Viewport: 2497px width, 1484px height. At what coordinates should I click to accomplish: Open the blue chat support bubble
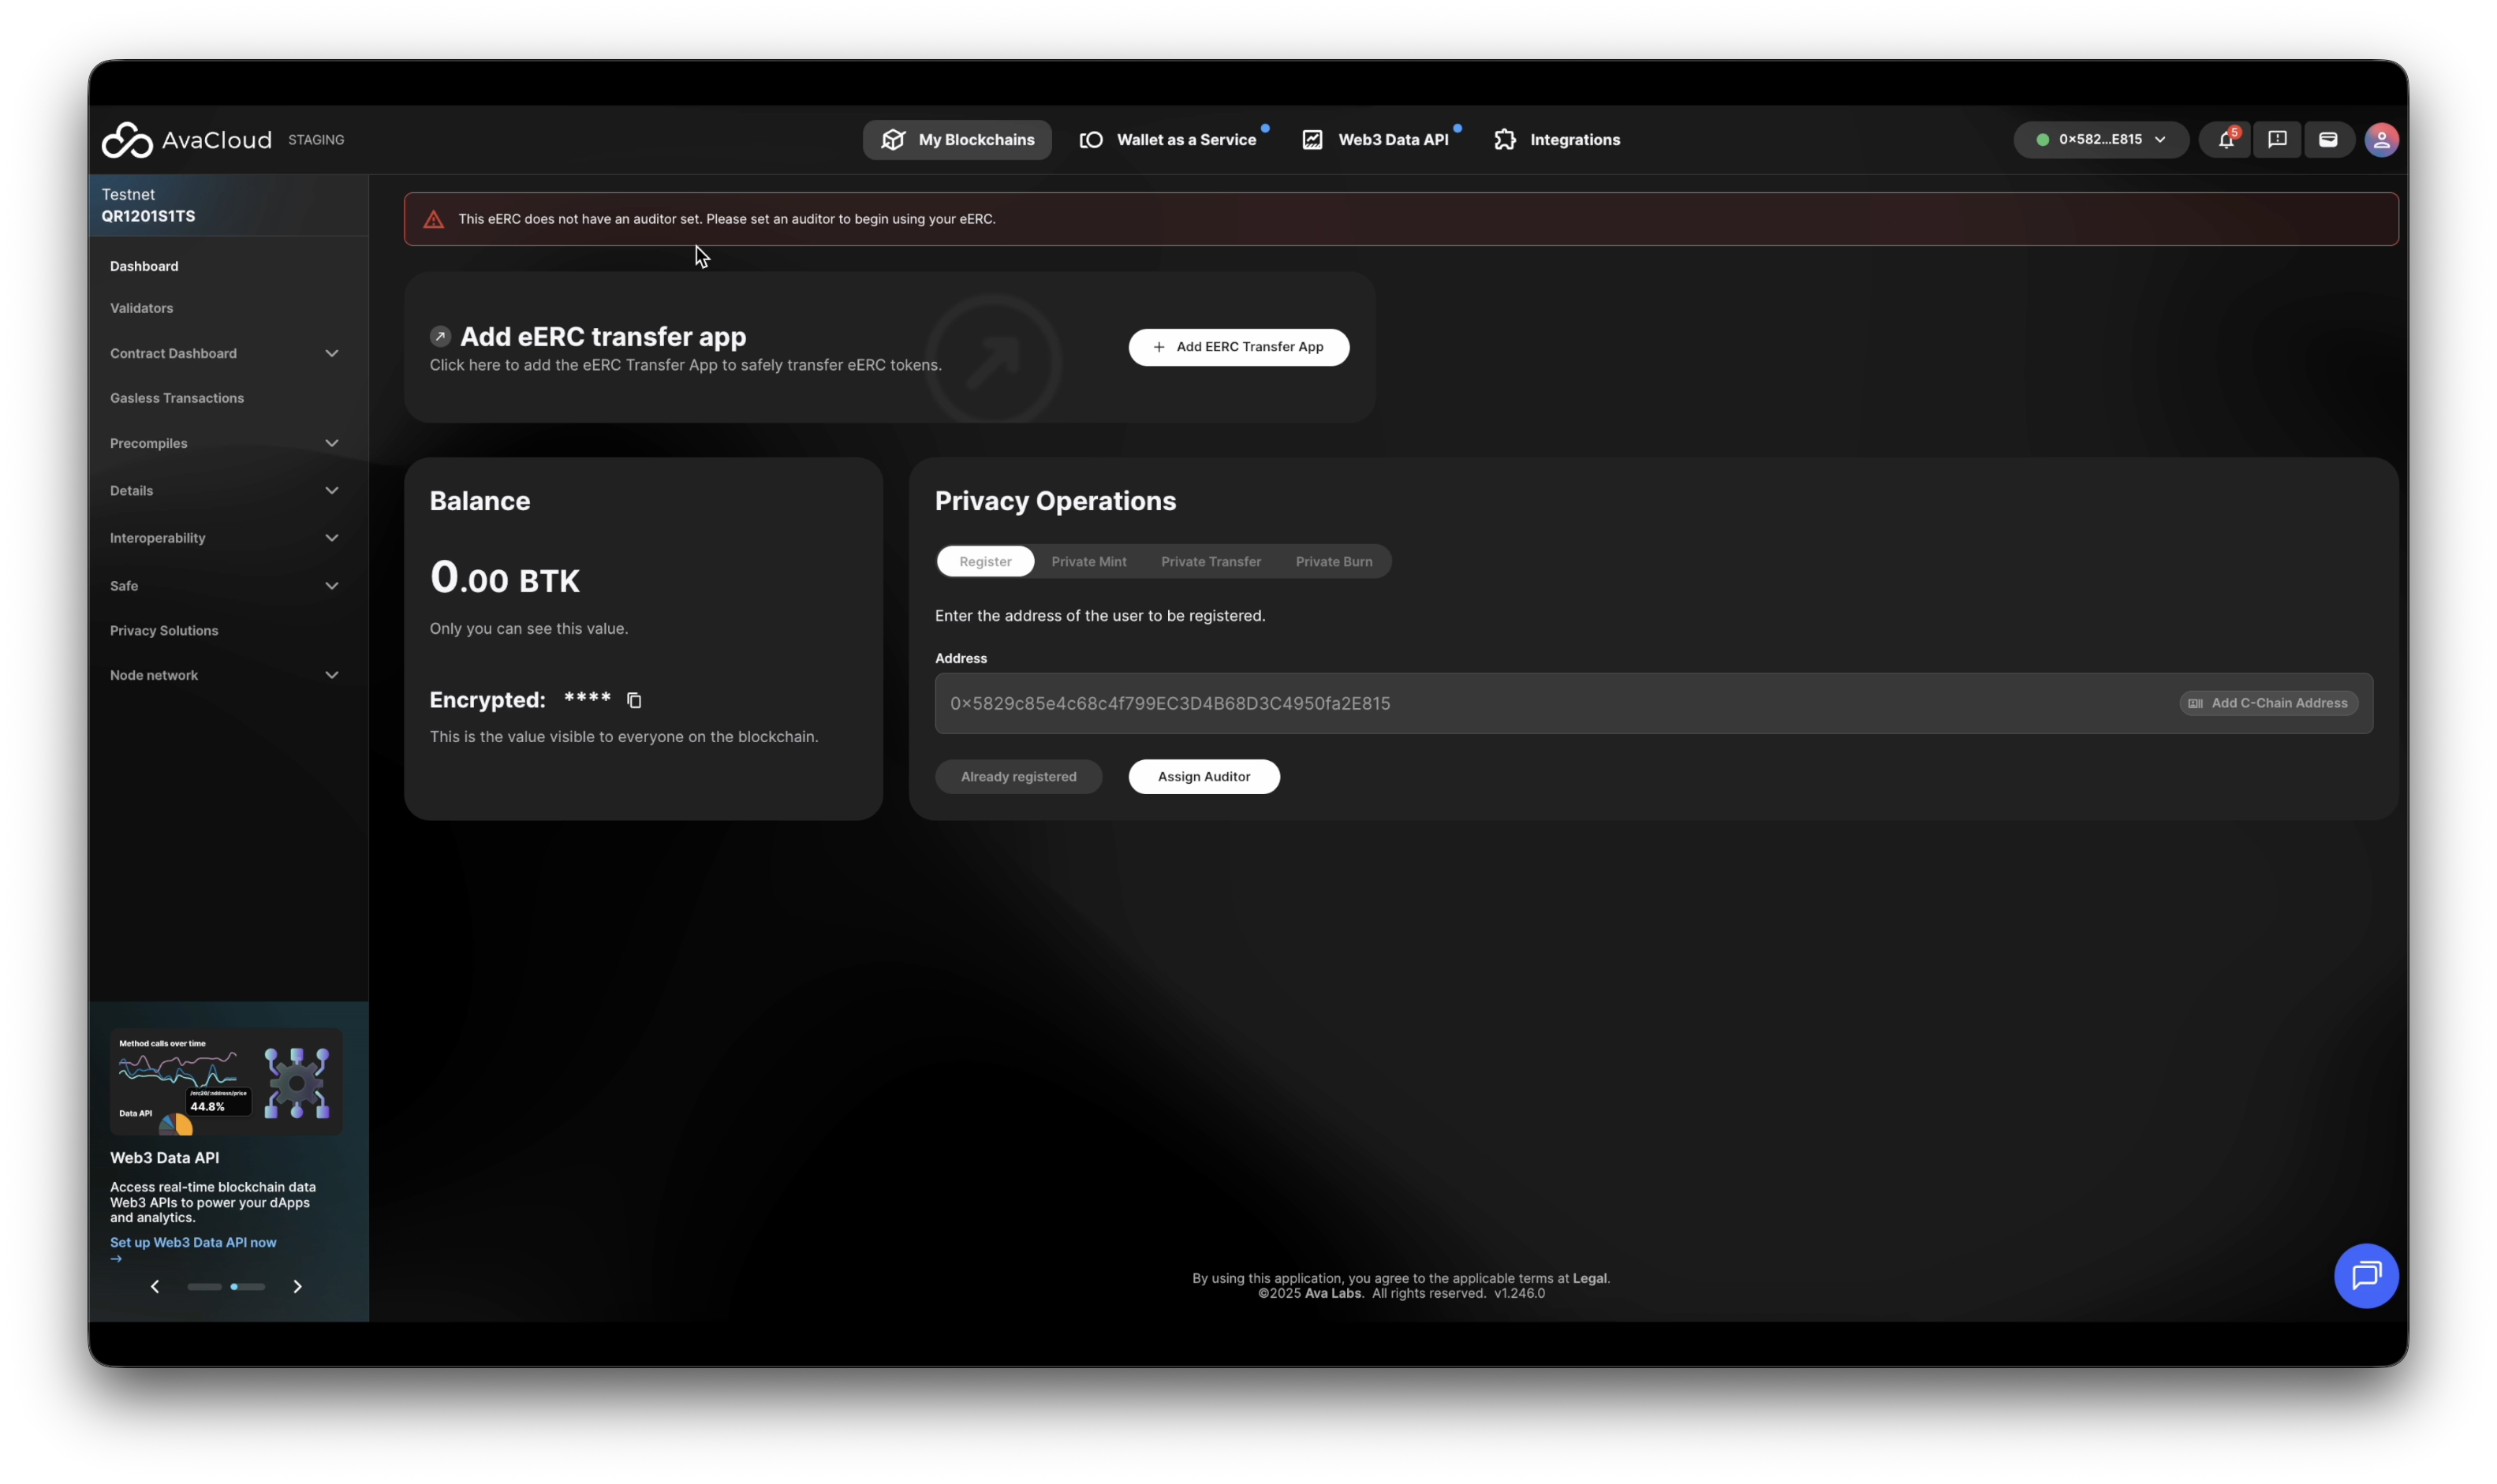tap(2365, 1275)
